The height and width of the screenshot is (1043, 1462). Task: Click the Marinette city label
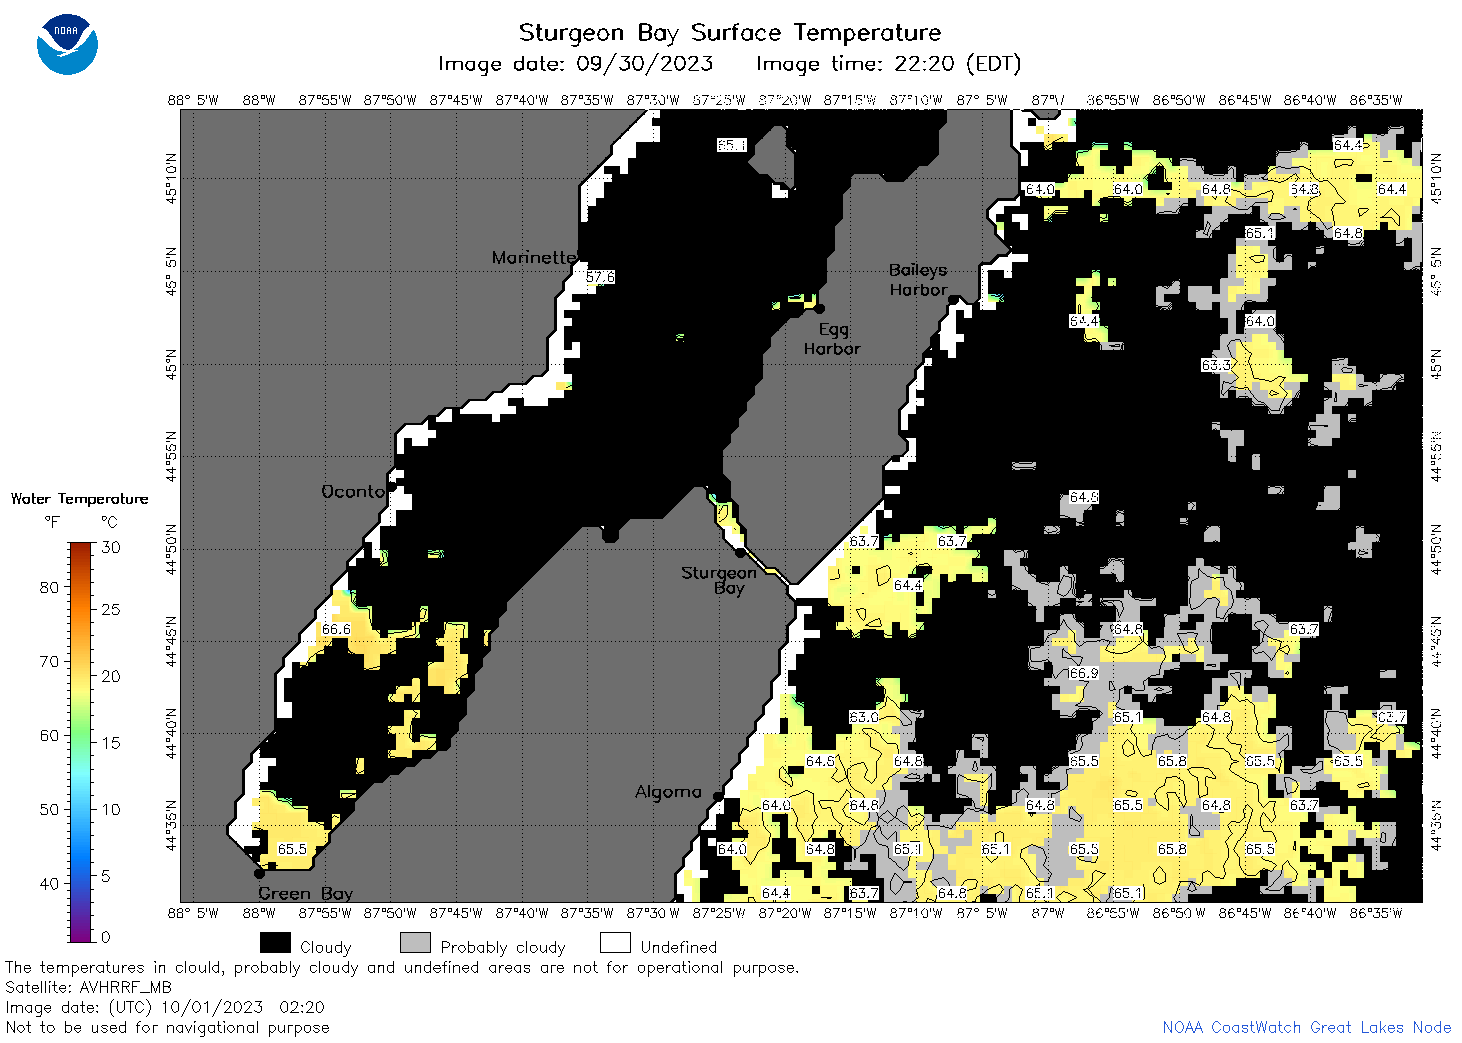click(x=534, y=258)
